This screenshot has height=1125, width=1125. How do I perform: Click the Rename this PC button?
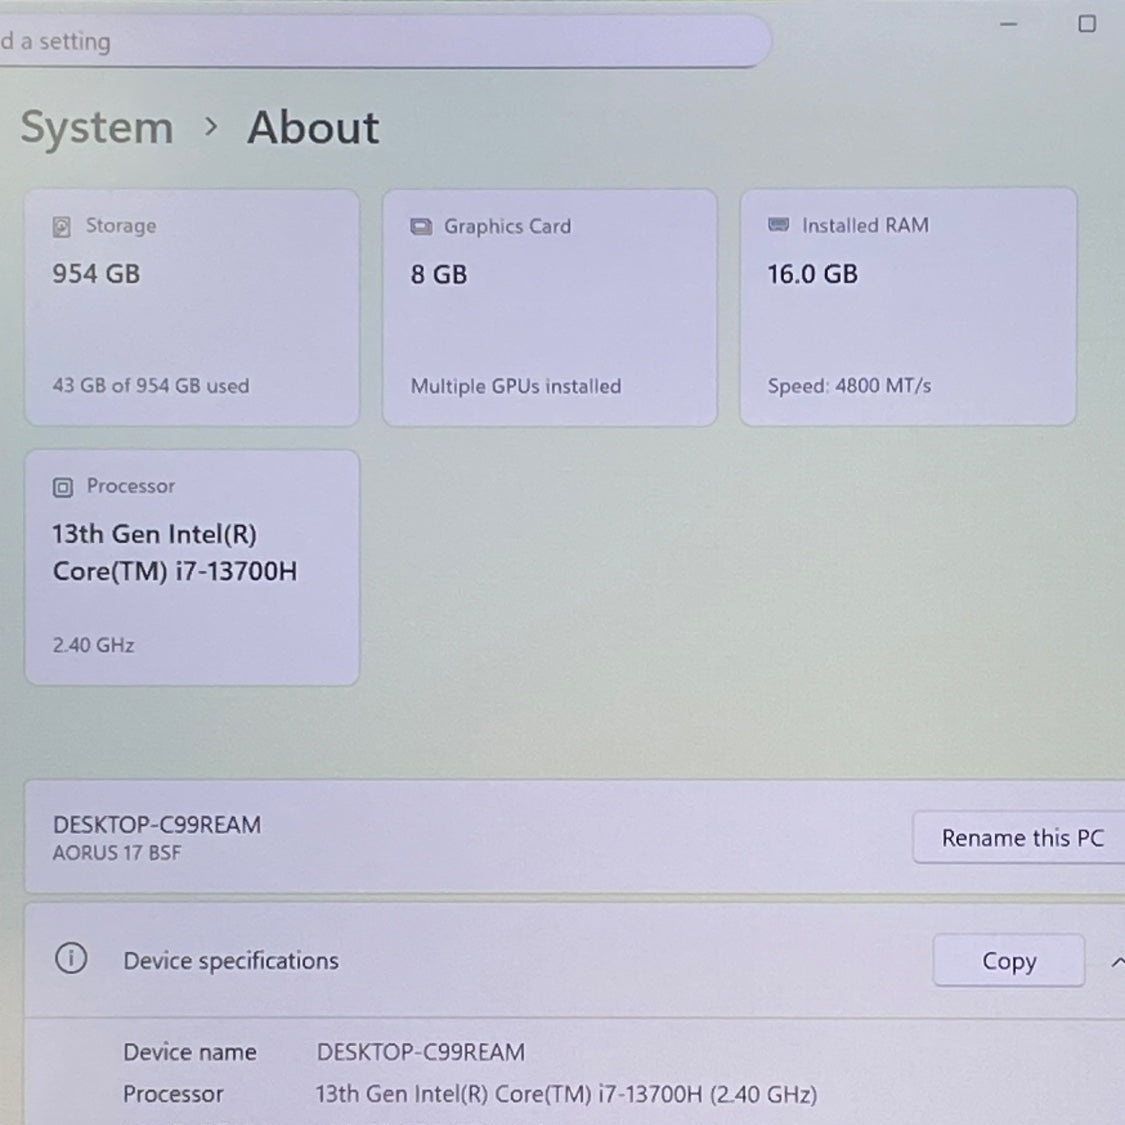click(x=1021, y=838)
